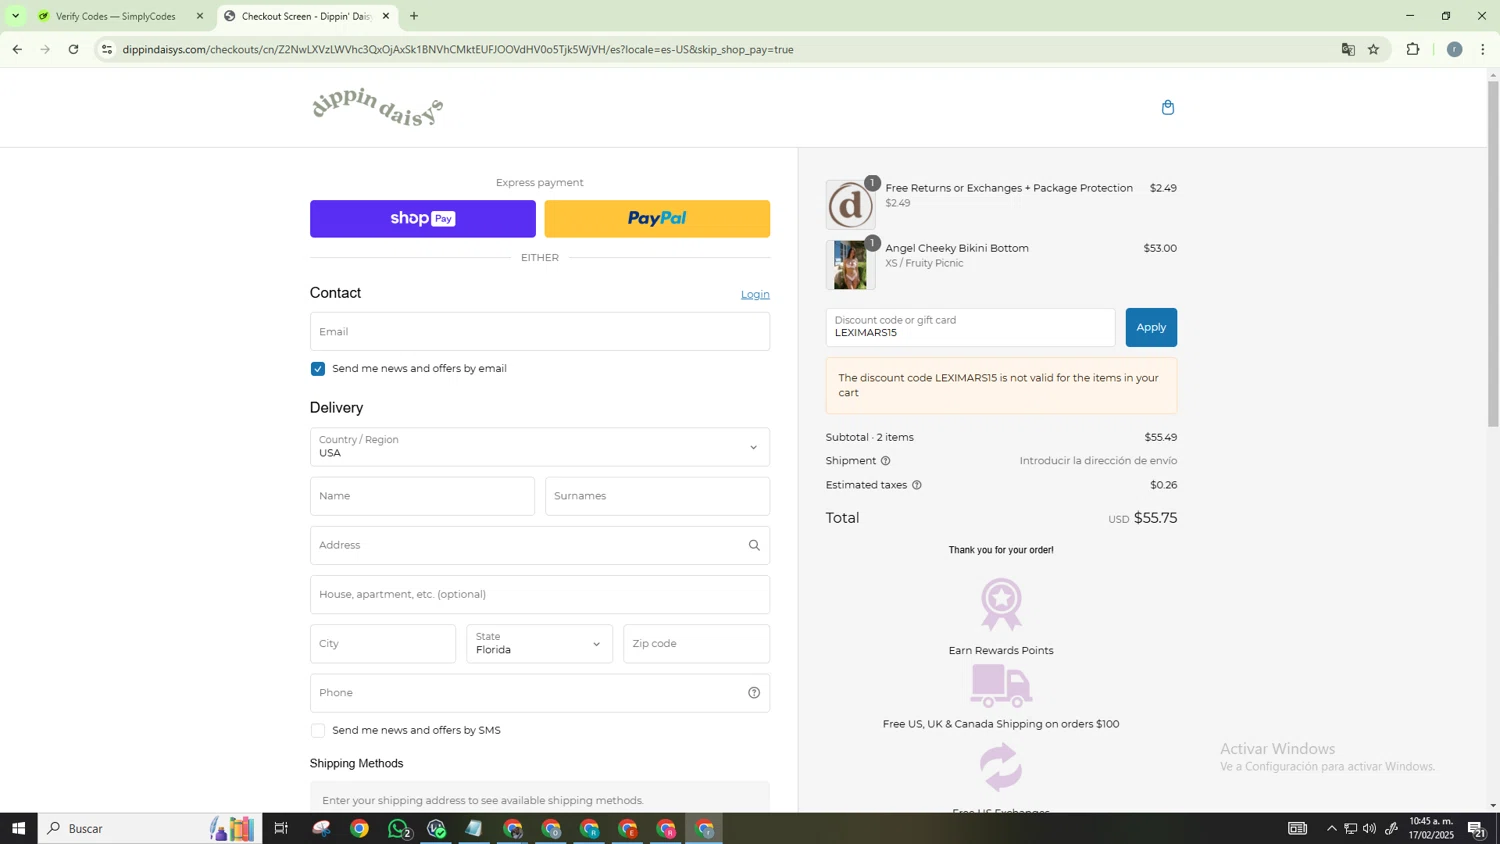Screen dimensions: 1500x844
Task: Close the Checkout Screen tab
Action: click(386, 16)
